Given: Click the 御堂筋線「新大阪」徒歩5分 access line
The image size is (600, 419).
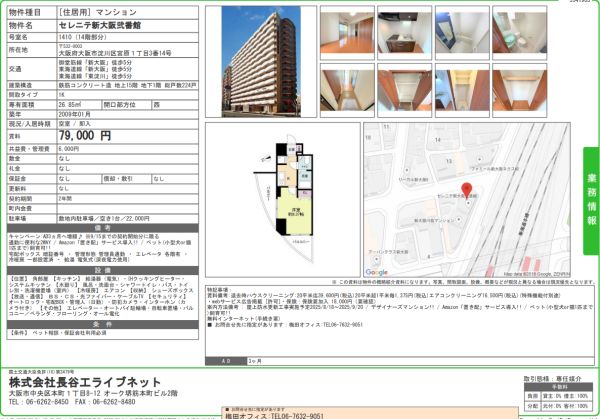Looking at the screenshot, I should click(x=95, y=62).
